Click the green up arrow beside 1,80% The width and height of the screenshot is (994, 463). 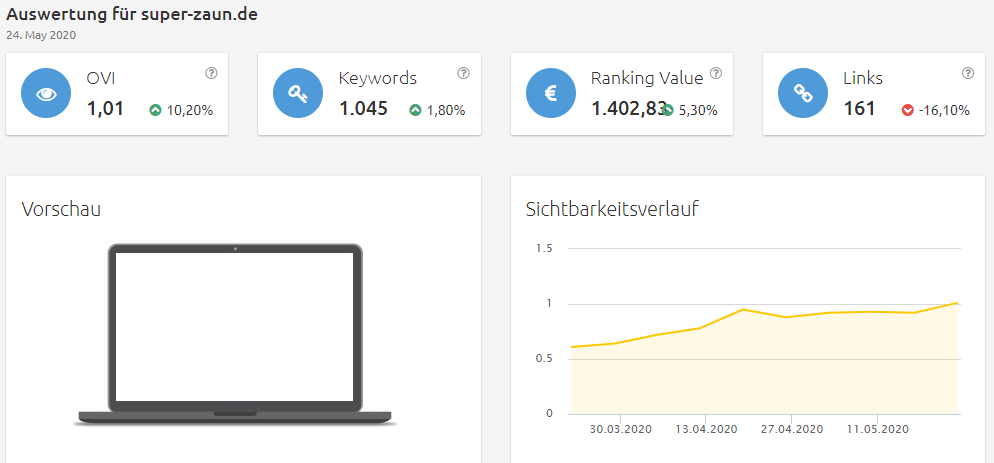tap(415, 110)
